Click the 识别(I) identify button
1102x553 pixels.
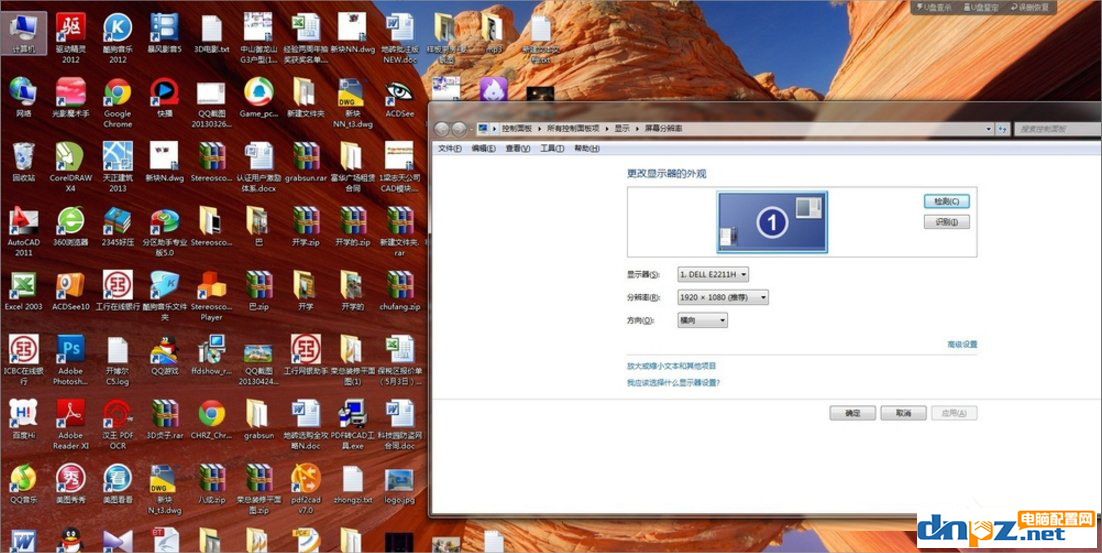(947, 222)
